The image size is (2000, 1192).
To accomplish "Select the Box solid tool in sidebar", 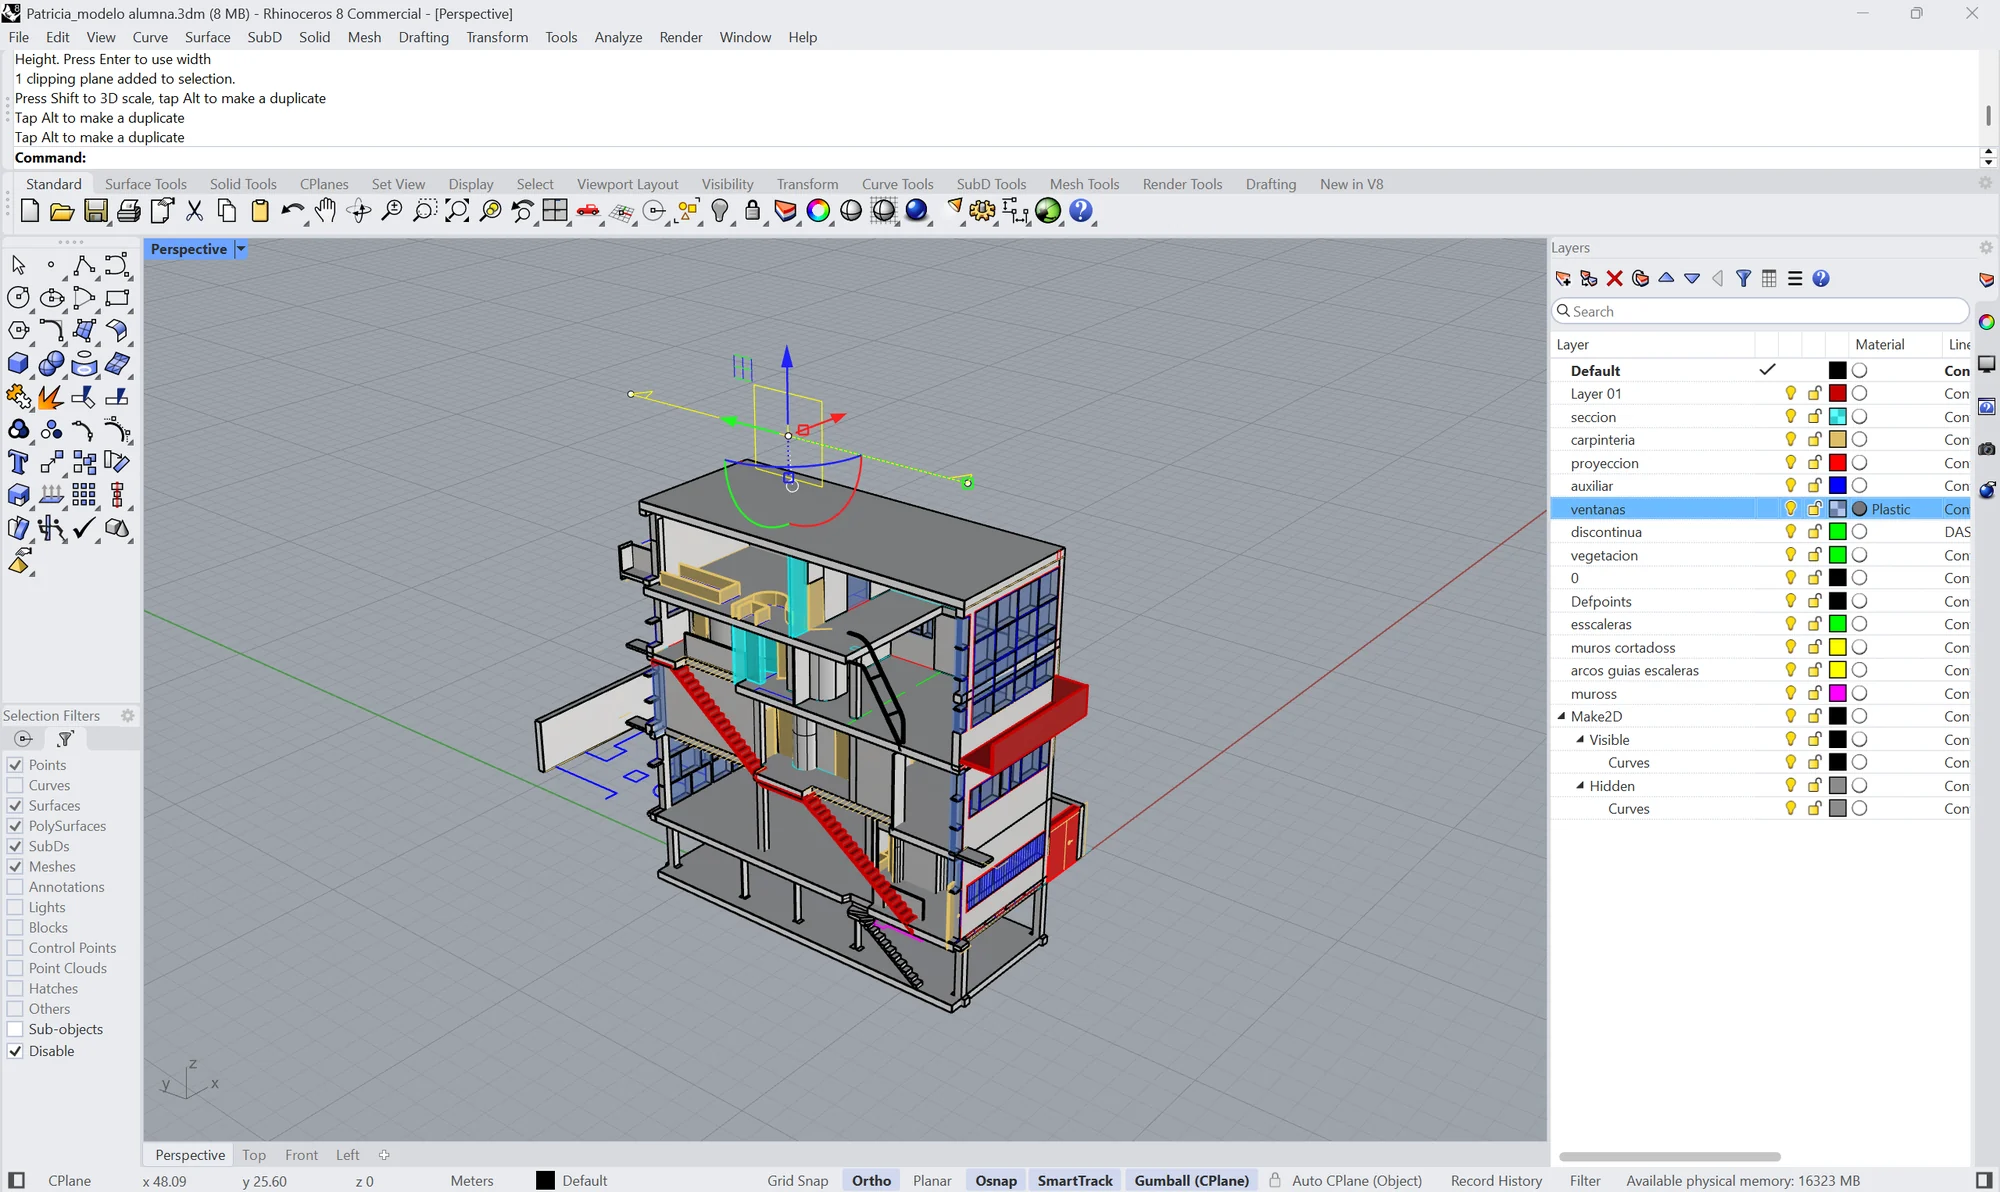I will [18, 363].
